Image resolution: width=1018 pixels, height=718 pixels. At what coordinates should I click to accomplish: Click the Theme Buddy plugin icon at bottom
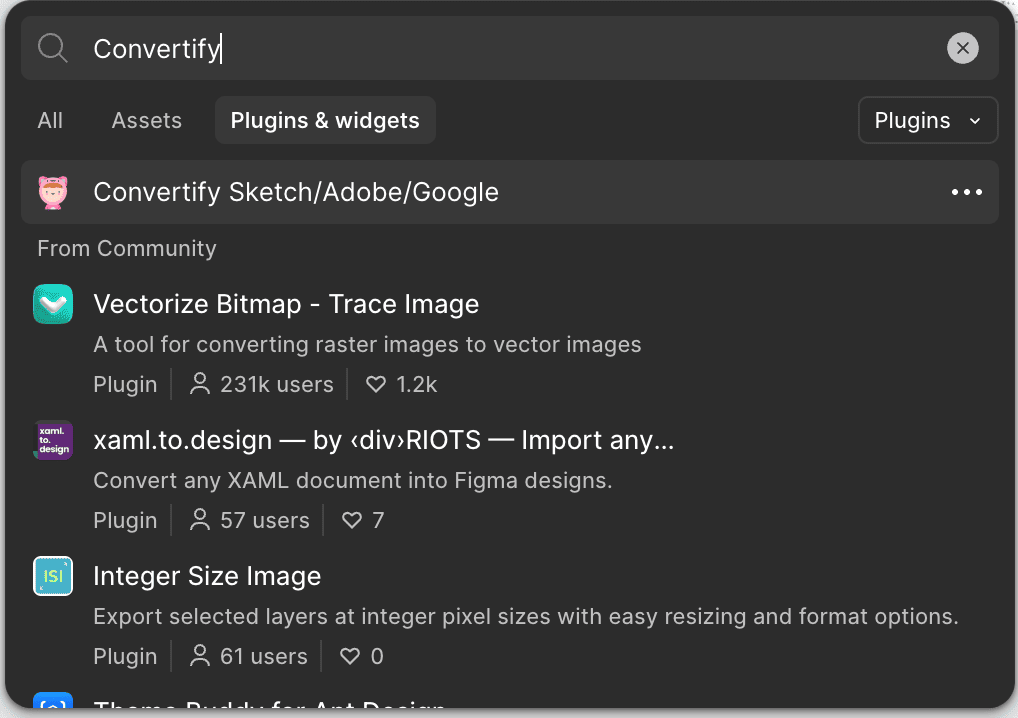coord(53,705)
